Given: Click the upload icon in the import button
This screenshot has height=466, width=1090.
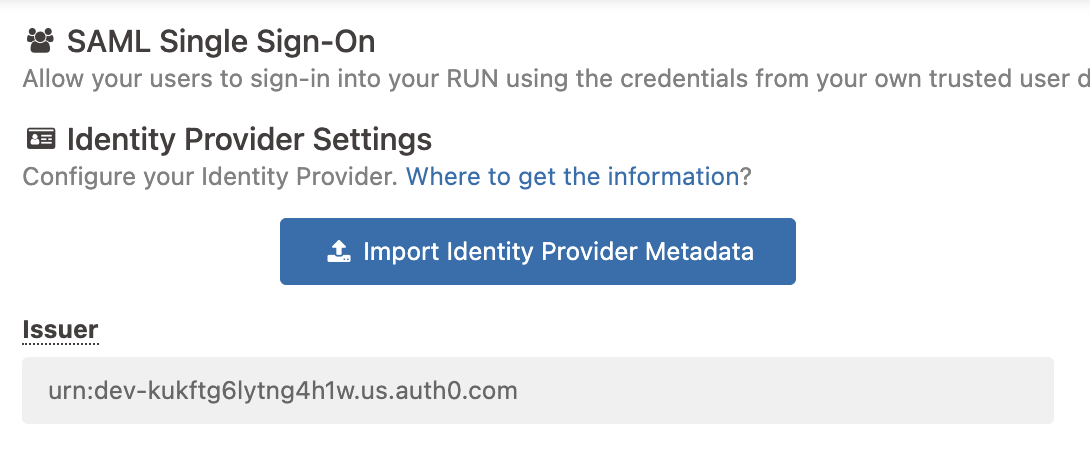Looking at the screenshot, I should (340, 251).
